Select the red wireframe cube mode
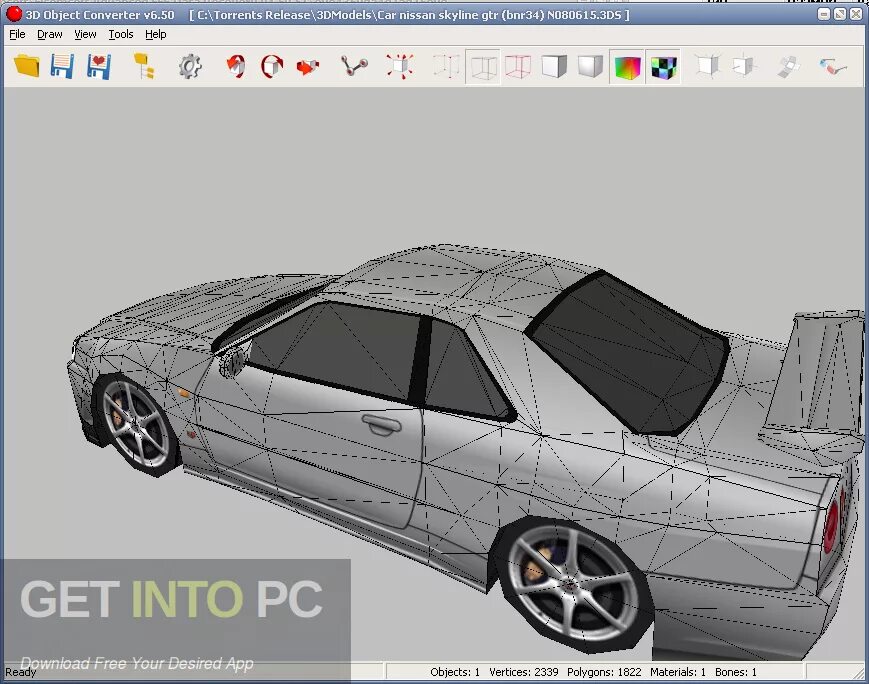Image resolution: width=869 pixels, height=684 pixels. [x=518, y=66]
